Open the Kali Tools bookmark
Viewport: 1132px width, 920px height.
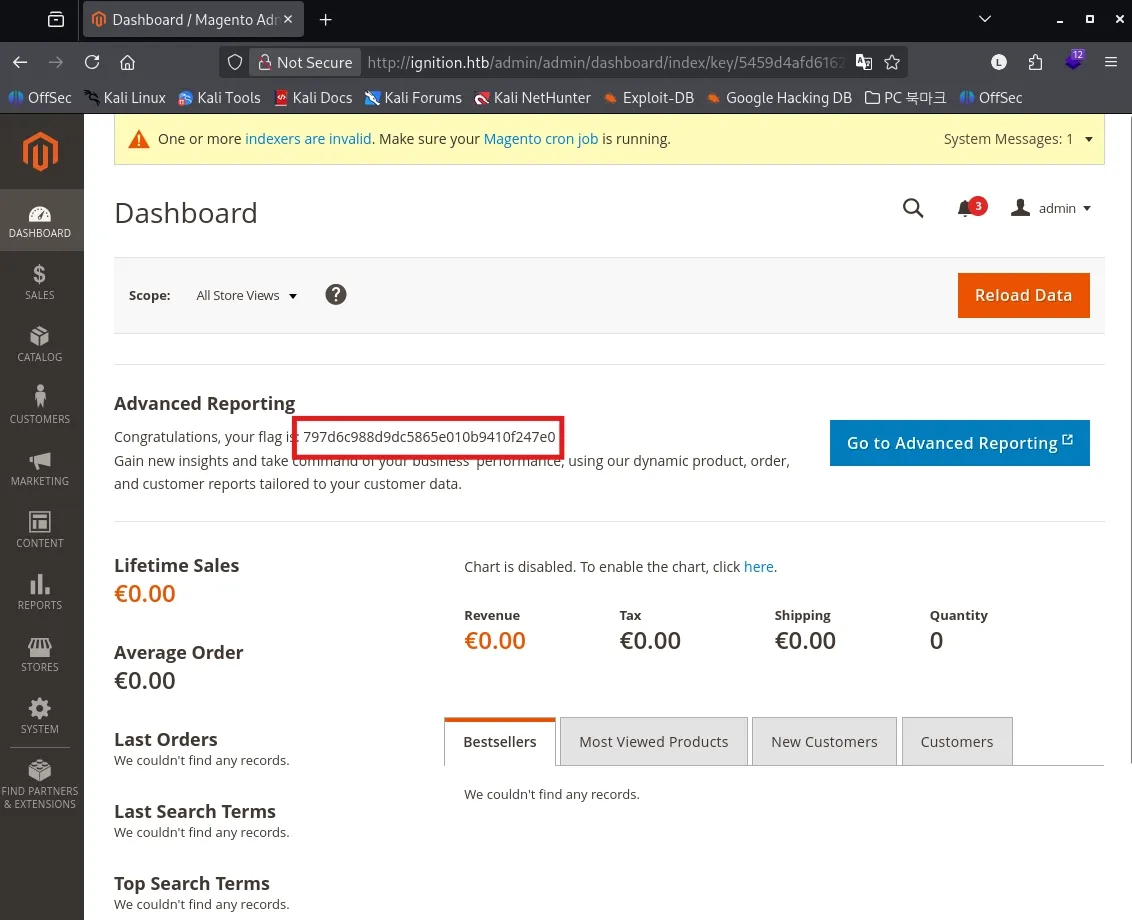click(x=219, y=97)
